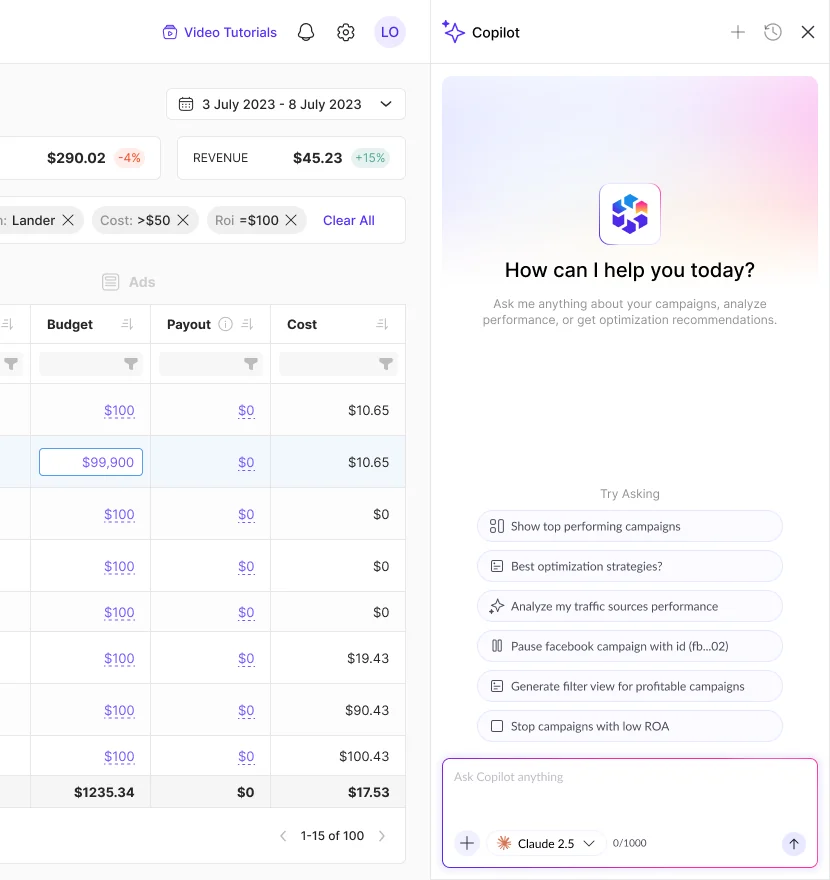Go to the next table page
Image resolution: width=830 pixels, height=880 pixels.
382,836
